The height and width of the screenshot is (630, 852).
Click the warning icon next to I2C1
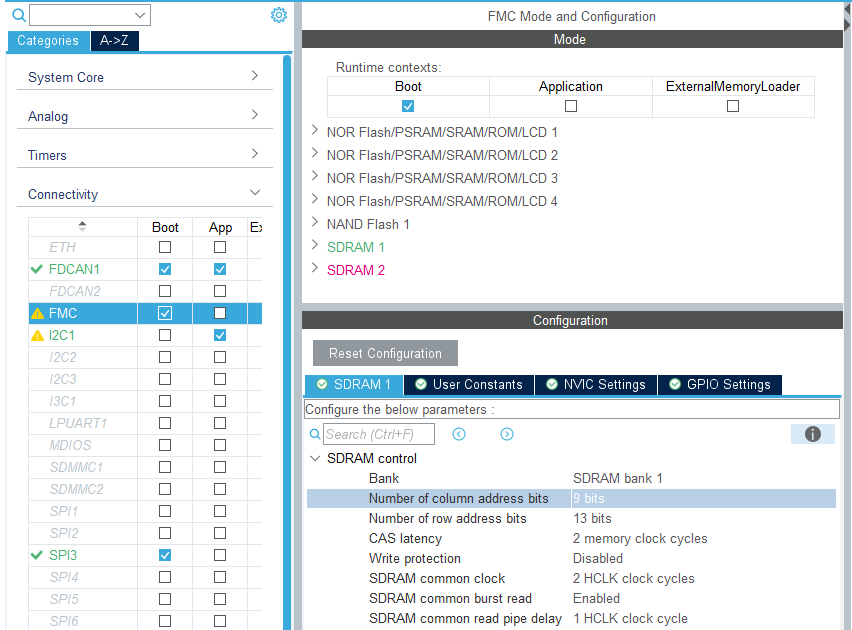[x=37, y=335]
